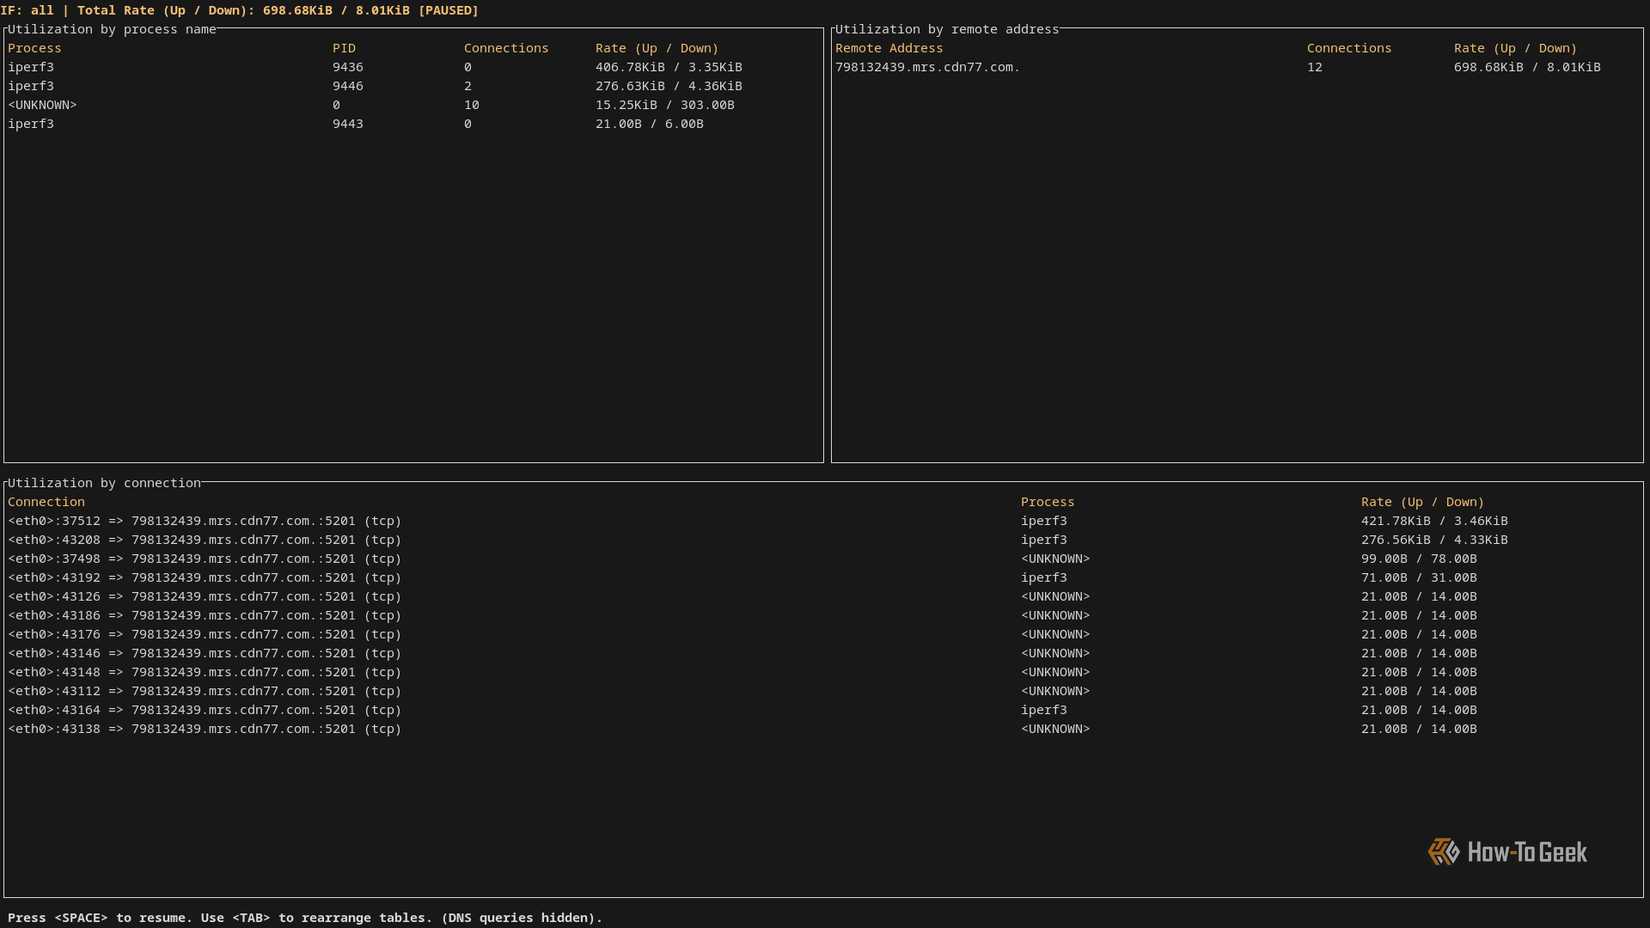
Task: Select the iperf3 row with PID 9443
Action: [413, 124]
